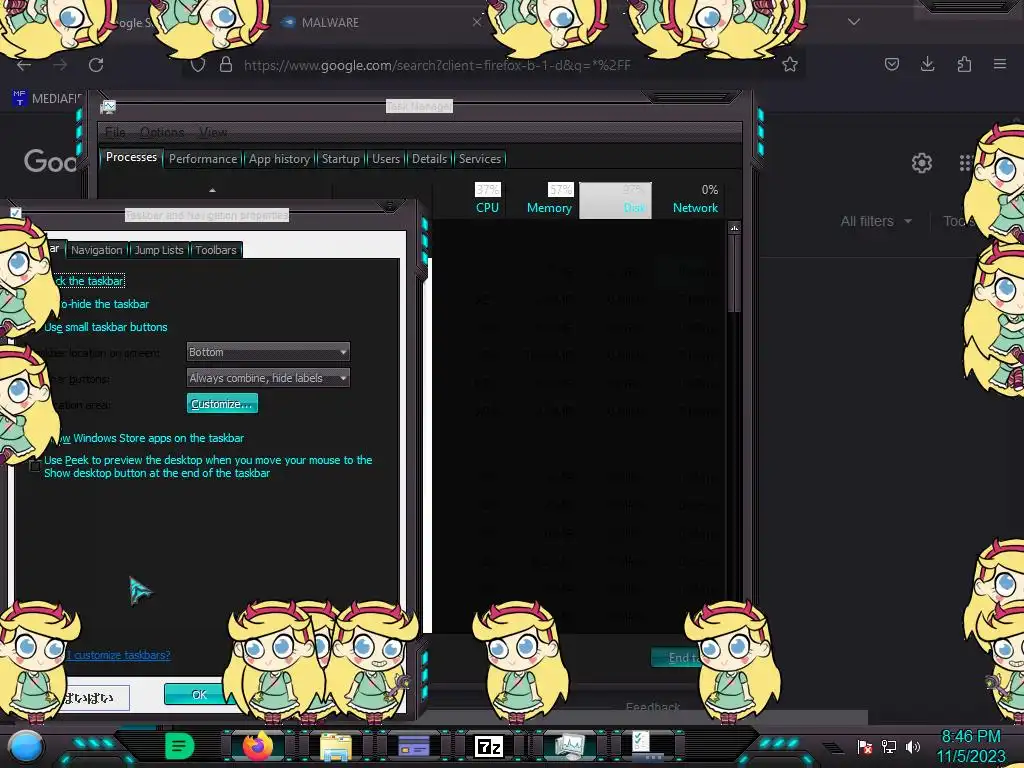Click the Firefox back arrow

click(24, 65)
